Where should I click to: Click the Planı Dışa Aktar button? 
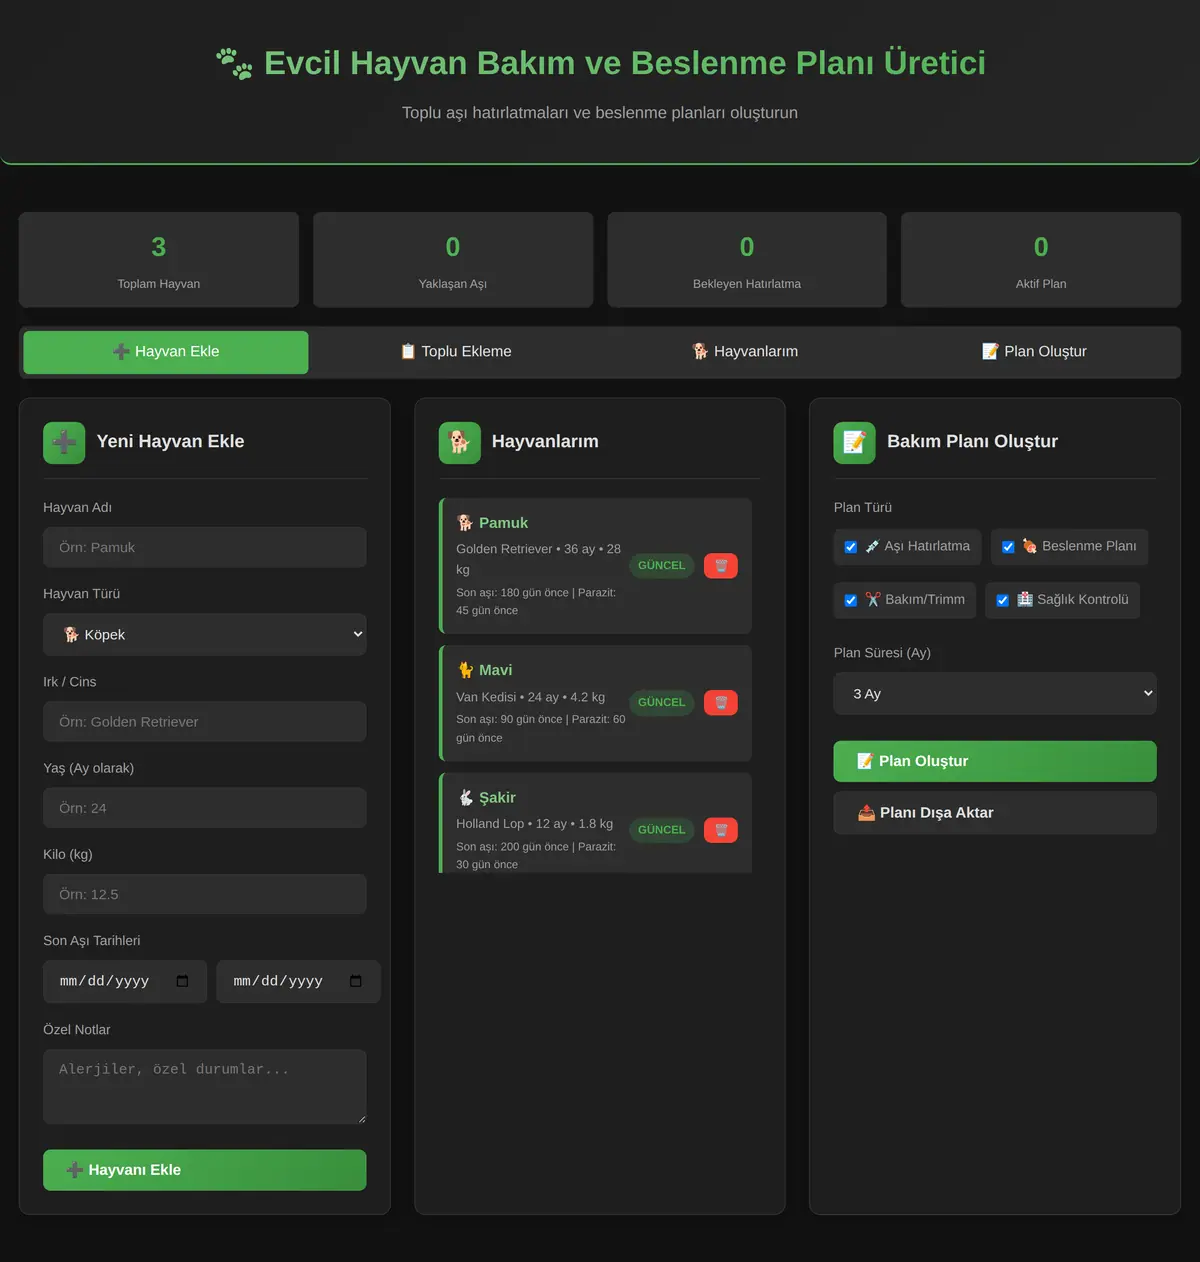[995, 813]
